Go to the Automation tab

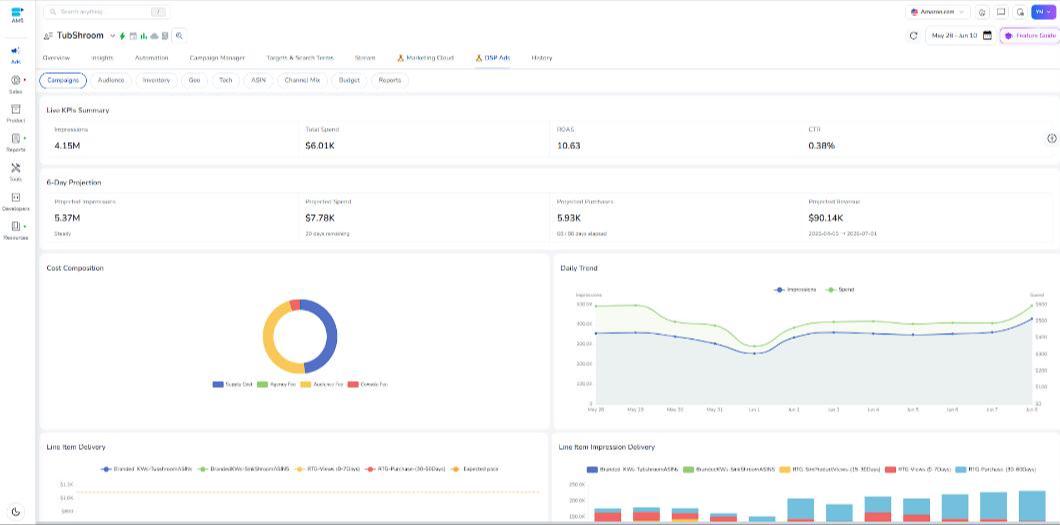tap(151, 58)
